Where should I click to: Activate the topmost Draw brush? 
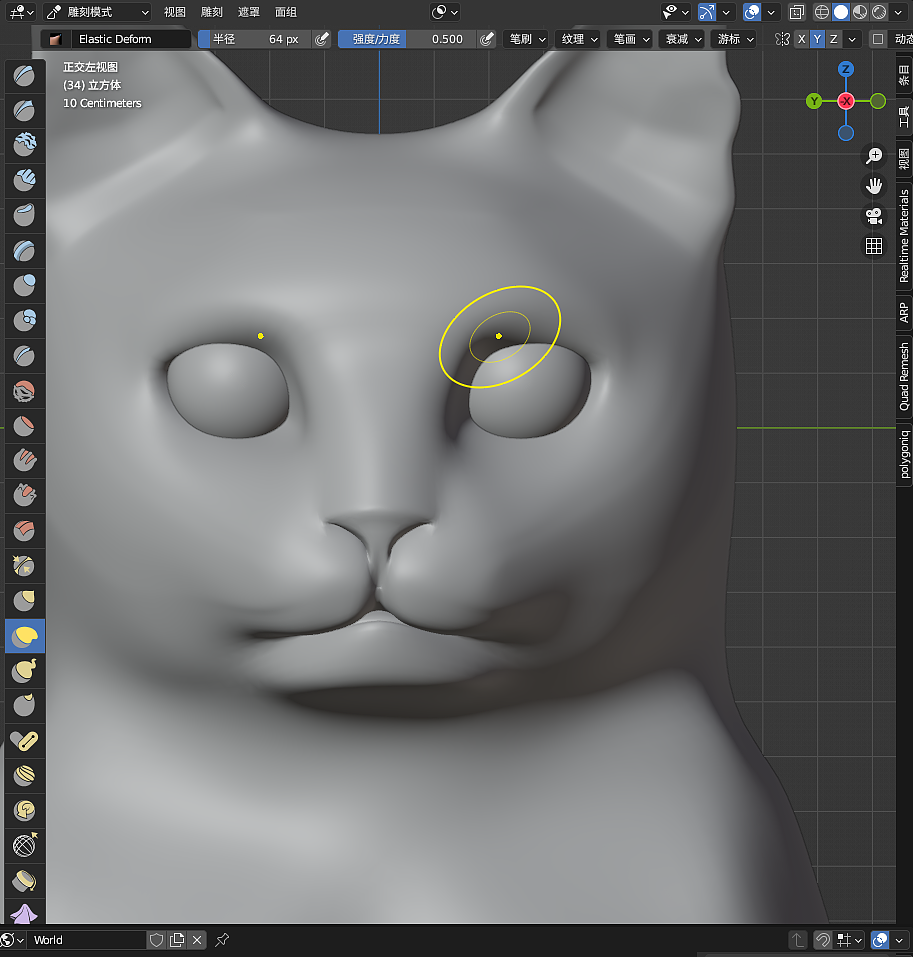tap(24, 75)
